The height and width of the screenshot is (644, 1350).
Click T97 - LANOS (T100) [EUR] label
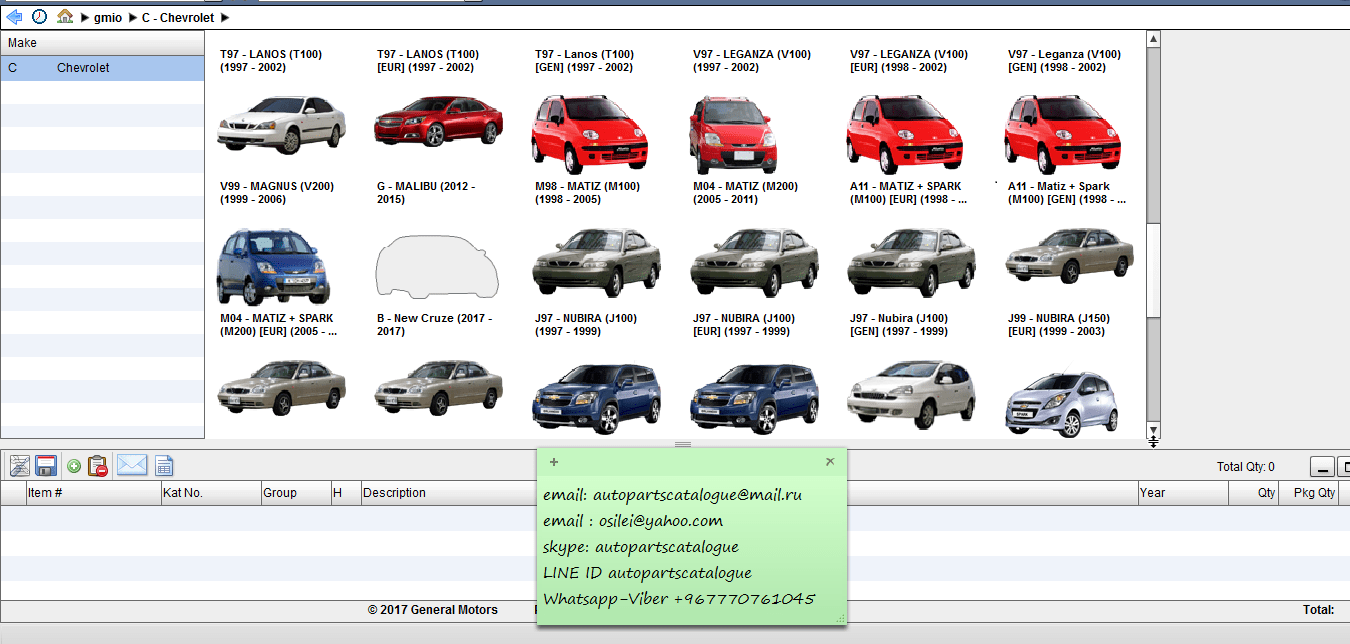click(x=428, y=61)
